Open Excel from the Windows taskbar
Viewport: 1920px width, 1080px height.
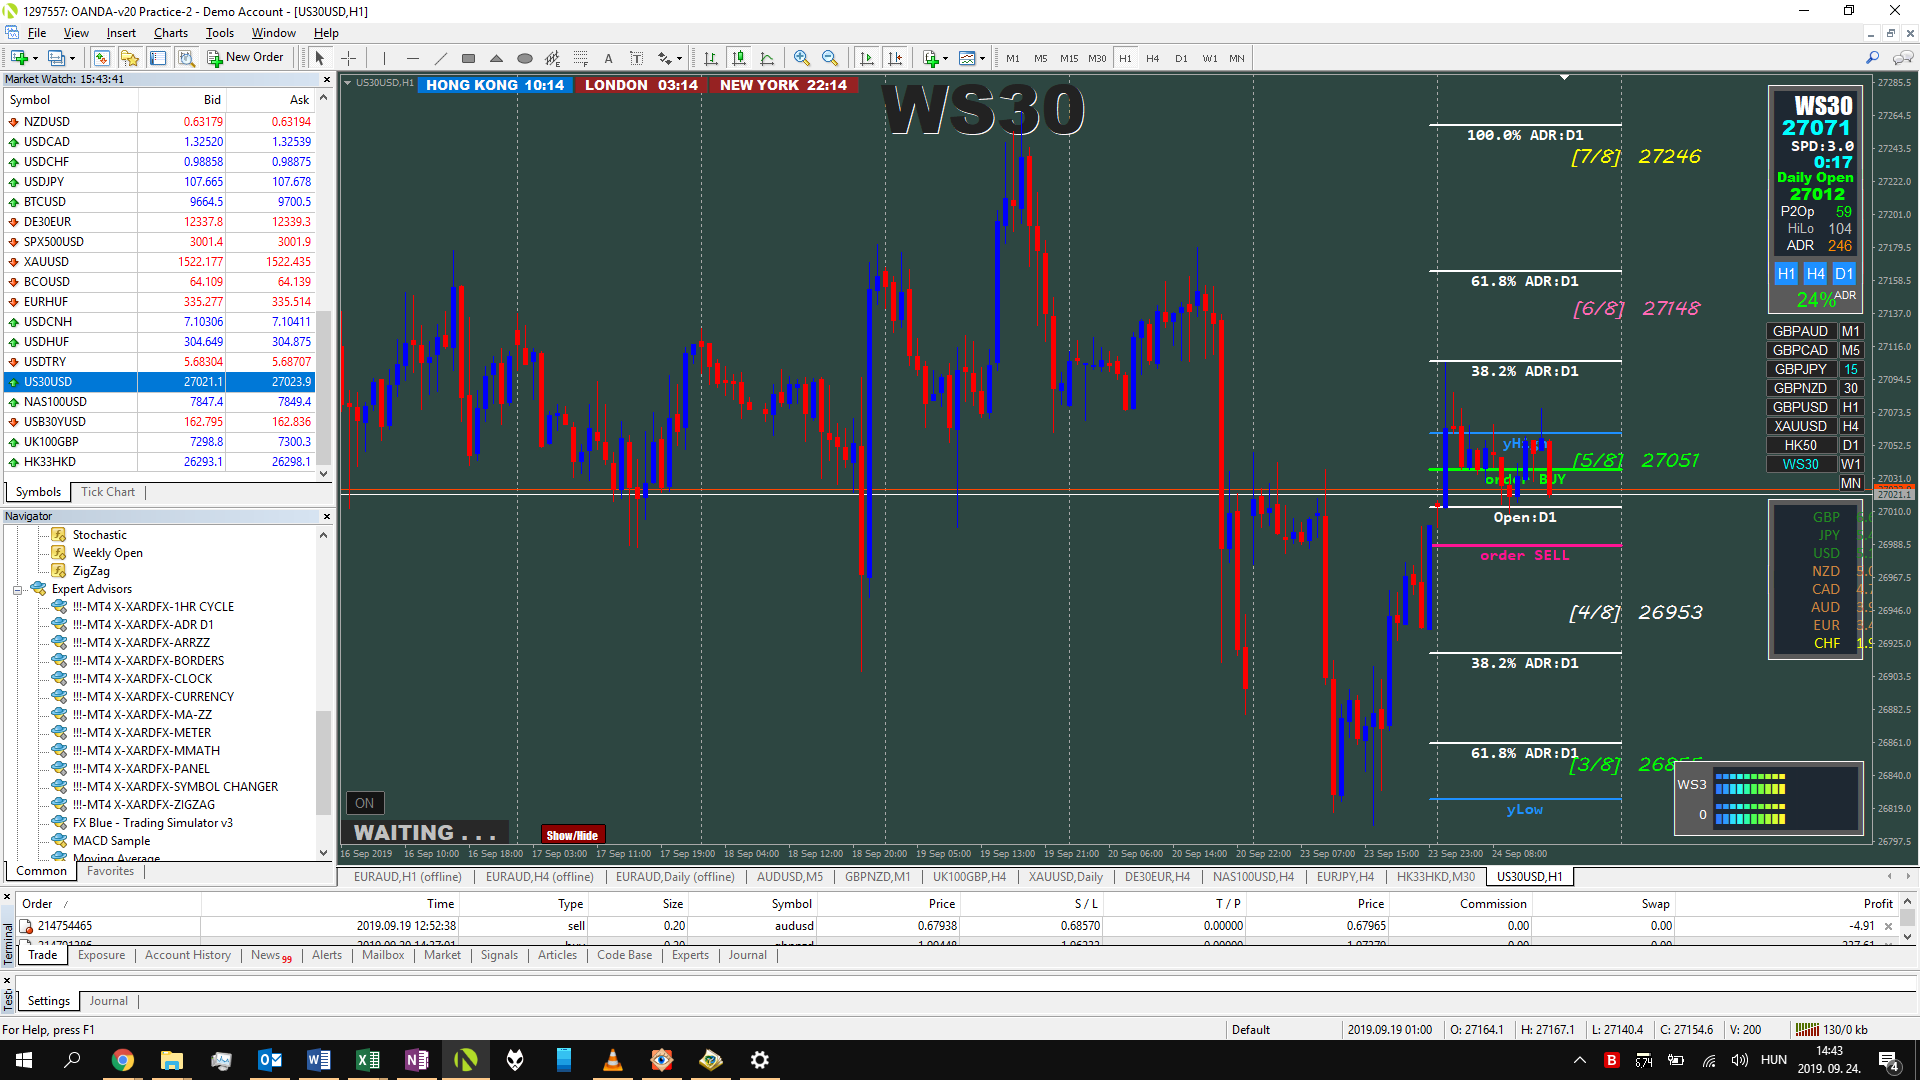(x=367, y=1060)
